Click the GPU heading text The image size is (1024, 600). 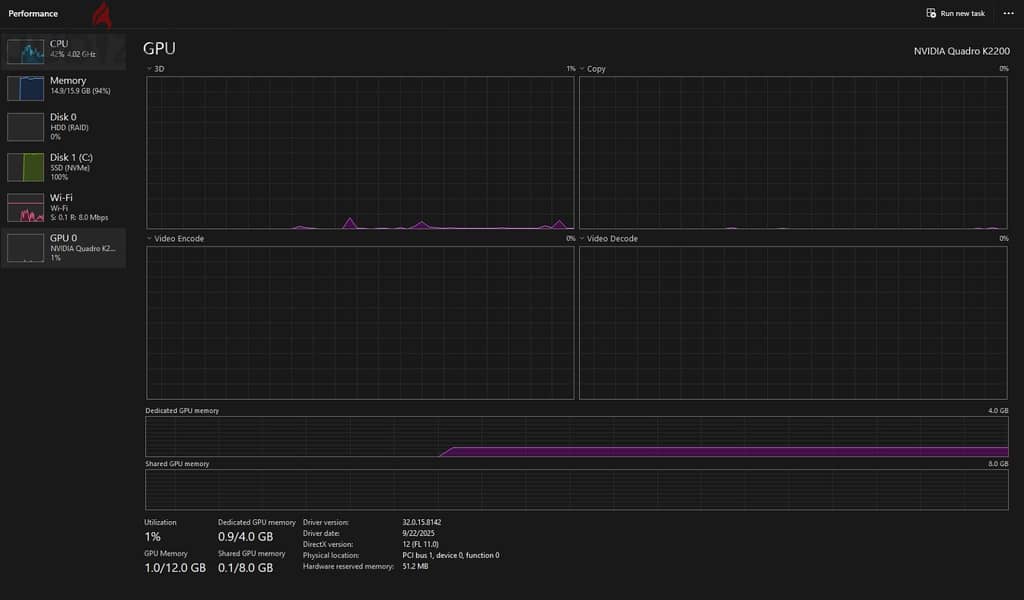[159, 48]
